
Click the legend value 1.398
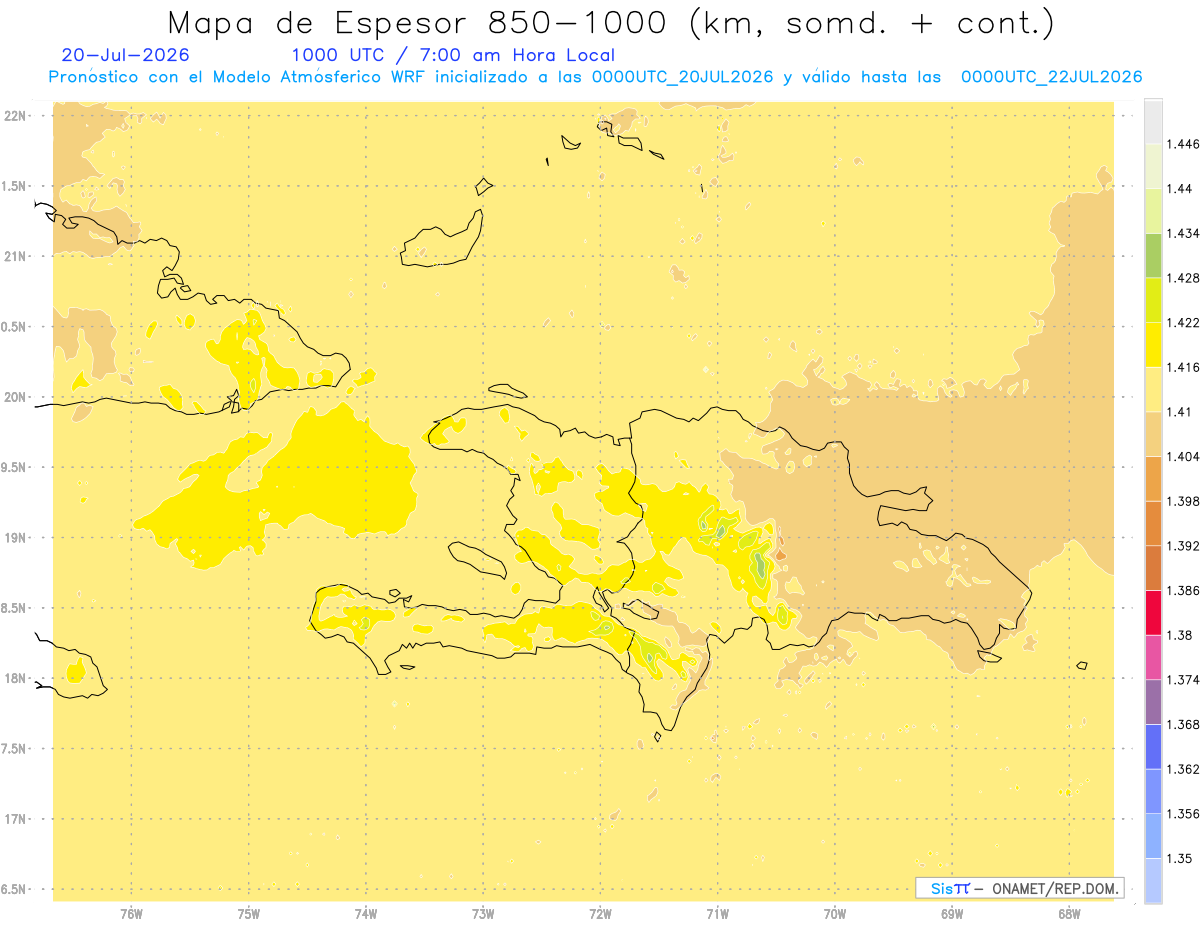(x=1183, y=501)
